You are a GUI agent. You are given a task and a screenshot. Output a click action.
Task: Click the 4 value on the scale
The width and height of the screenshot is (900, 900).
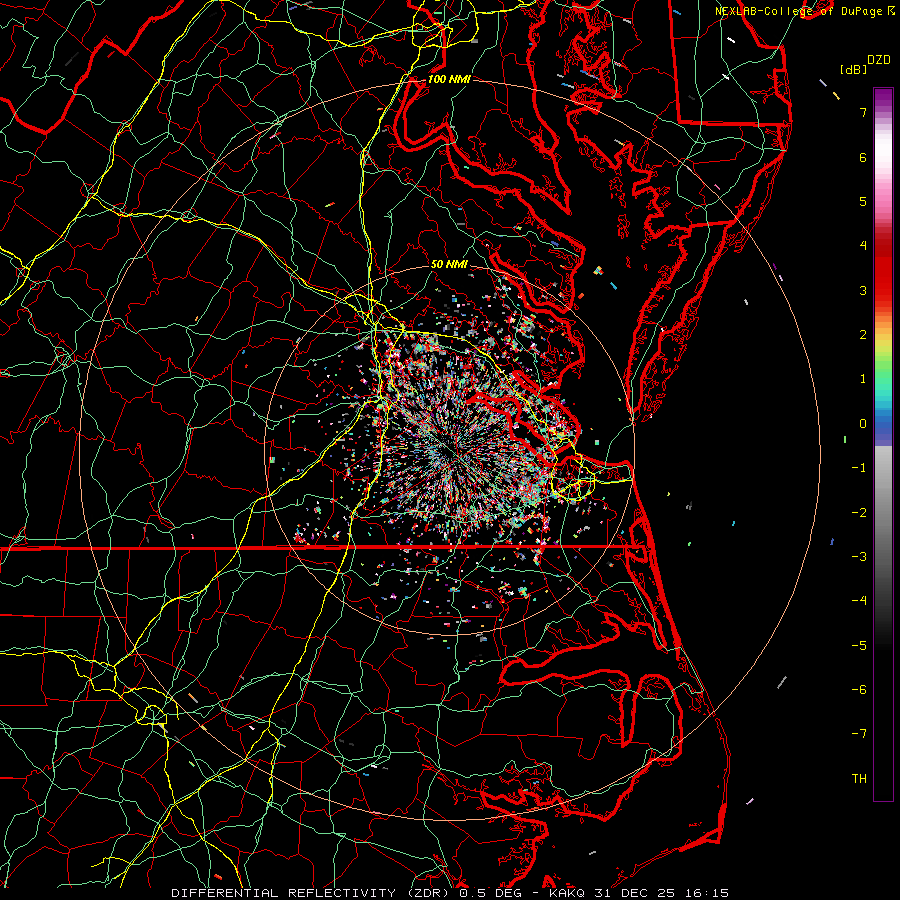click(863, 246)
